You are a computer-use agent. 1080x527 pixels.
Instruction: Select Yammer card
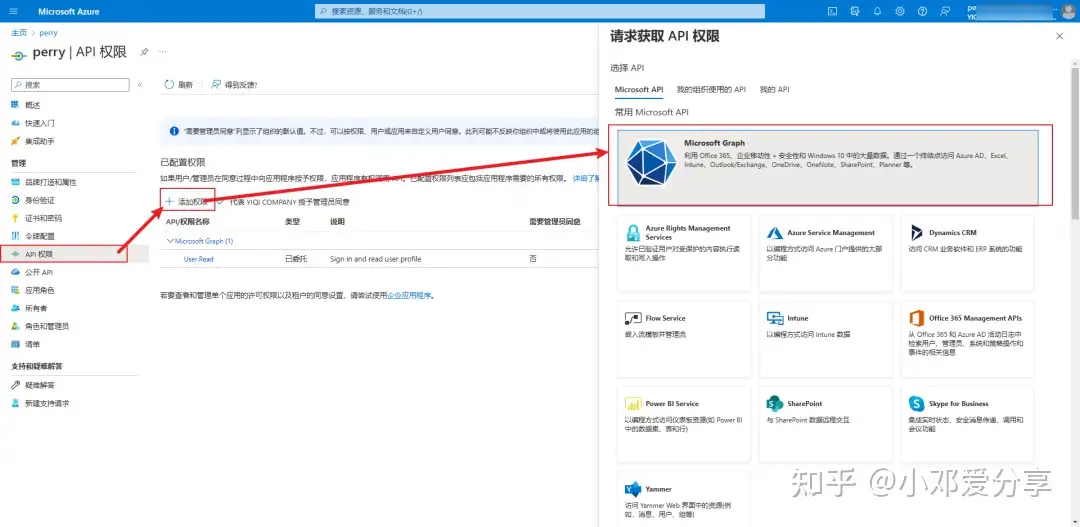coord(685,499)
